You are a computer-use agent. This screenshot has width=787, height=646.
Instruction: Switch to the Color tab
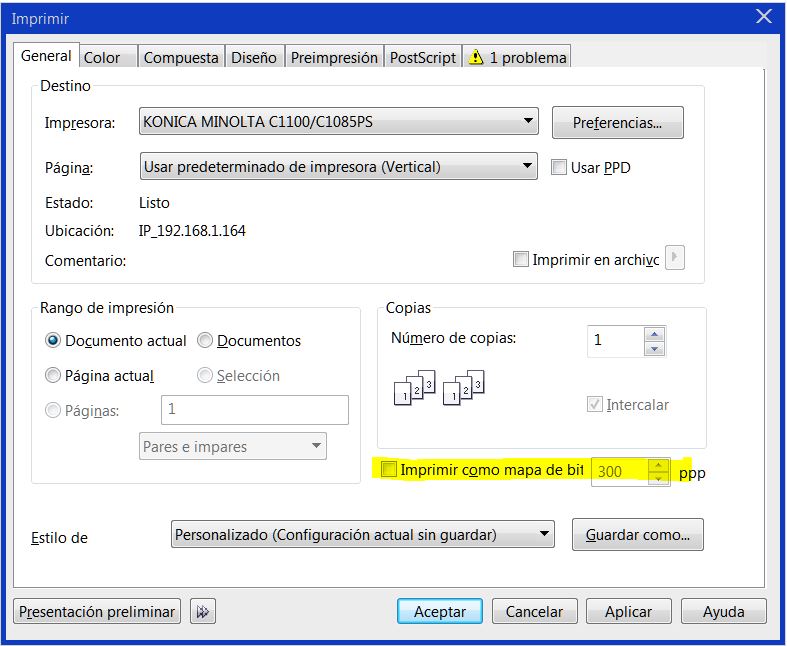102,58
